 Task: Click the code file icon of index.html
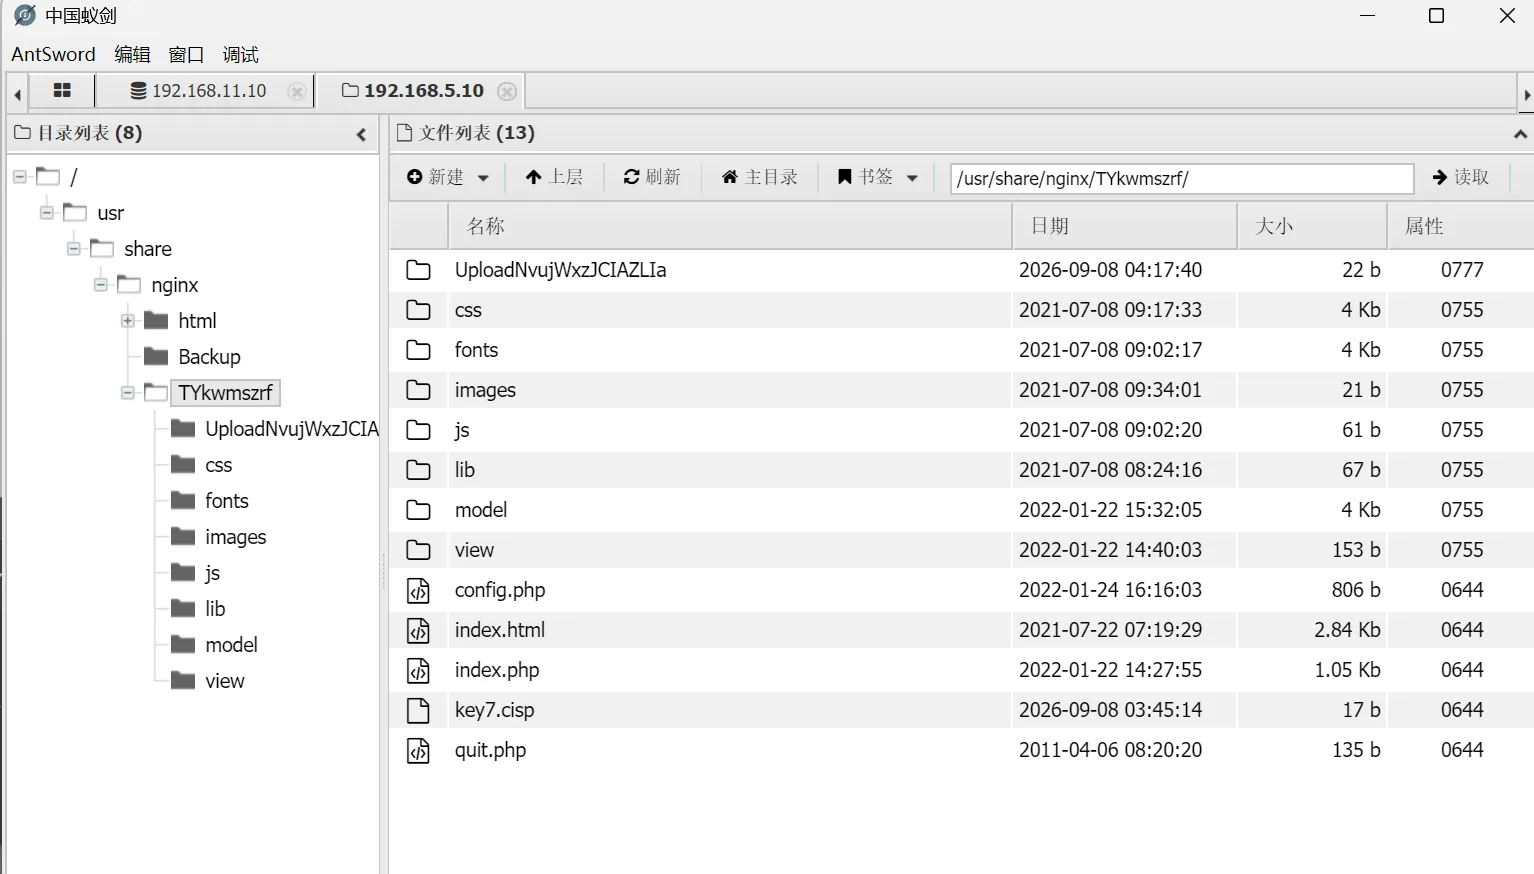click(418, 630)
